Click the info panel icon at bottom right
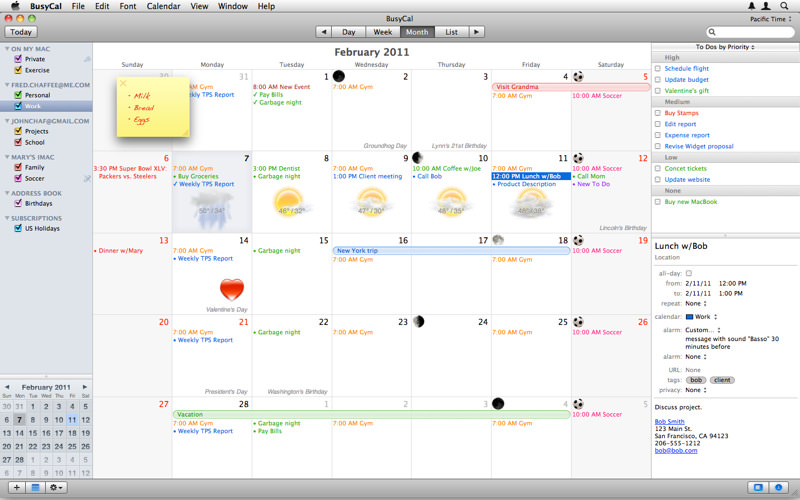 [780, 487]
